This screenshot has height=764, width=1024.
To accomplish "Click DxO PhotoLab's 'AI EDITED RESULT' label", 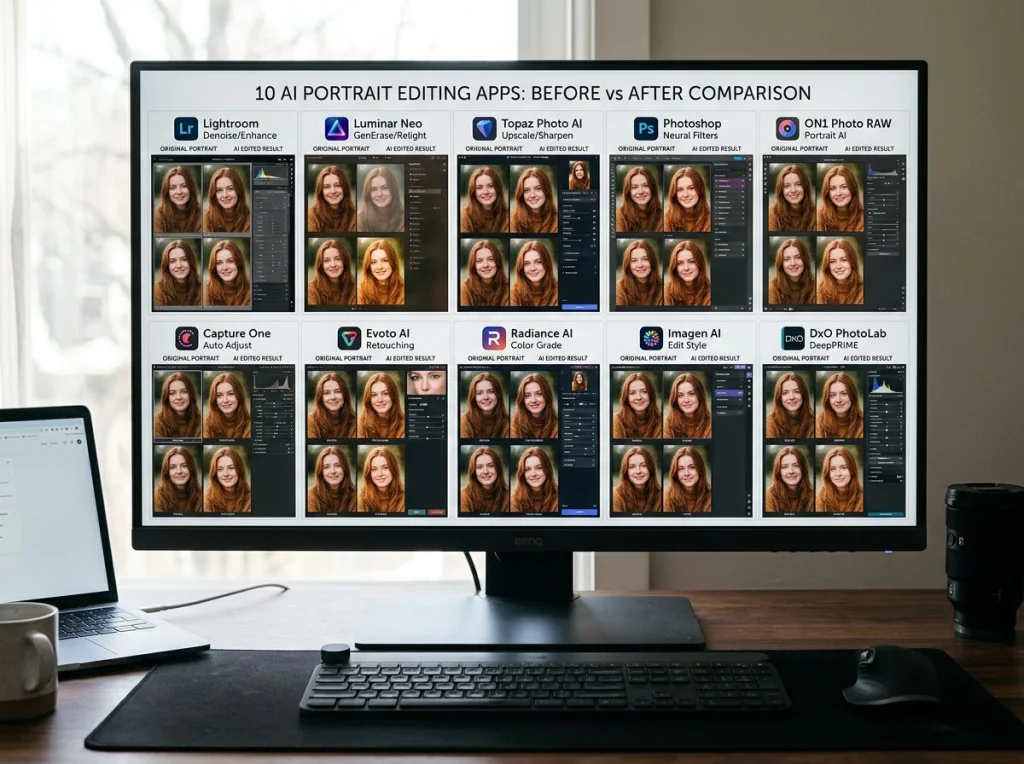I will pyautogui.click(x=867, y=358).
